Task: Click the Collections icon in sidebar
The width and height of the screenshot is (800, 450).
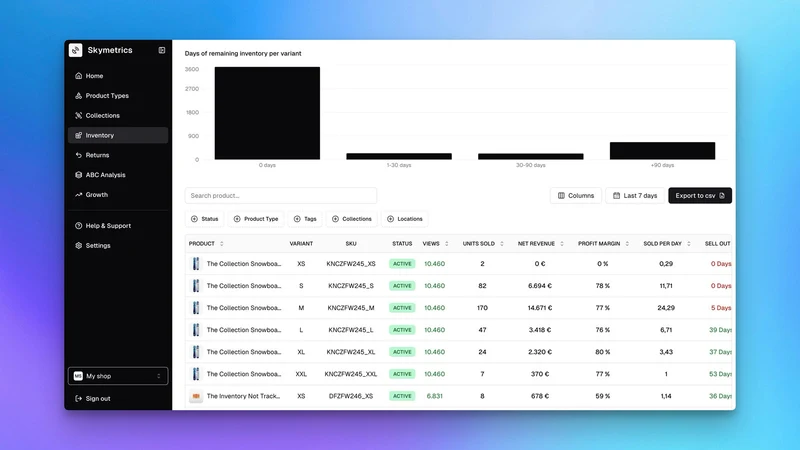Action: point(79,115)
